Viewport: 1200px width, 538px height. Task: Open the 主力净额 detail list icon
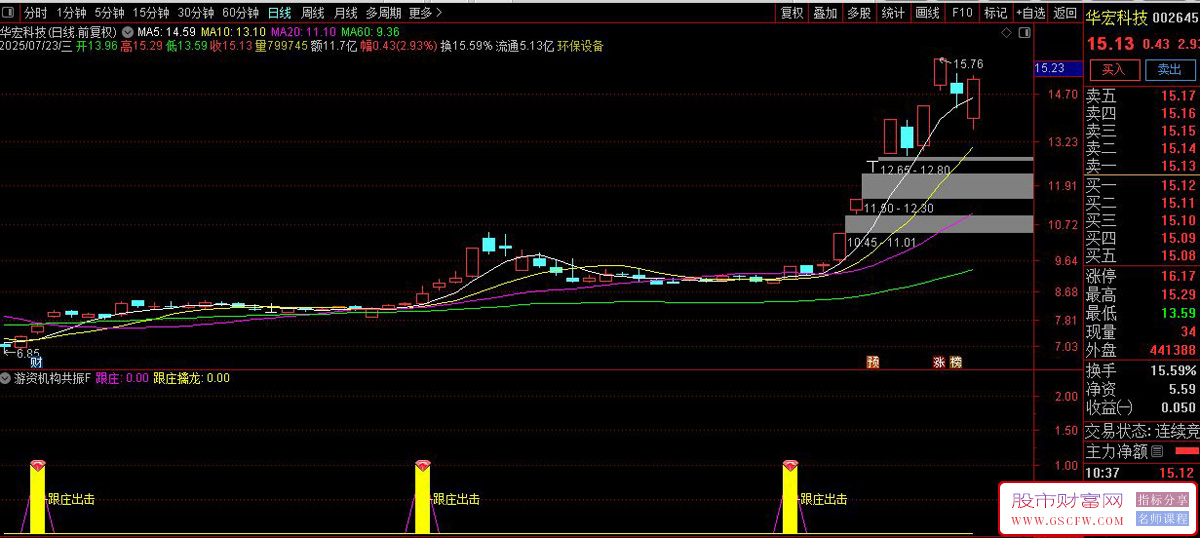click(x=1157, y=452)
